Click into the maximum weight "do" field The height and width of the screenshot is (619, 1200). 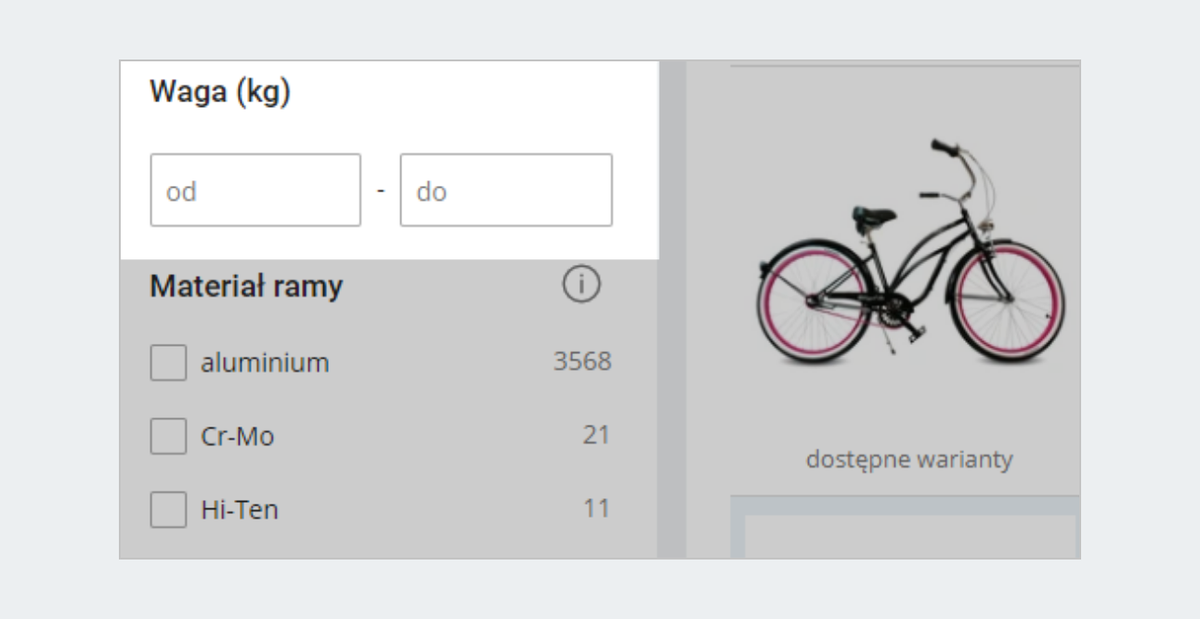(506, 190)
